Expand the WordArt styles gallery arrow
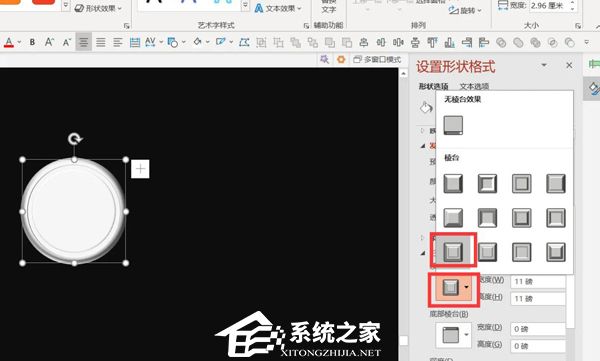Screen dimensions: 600x361 point(245,5)
